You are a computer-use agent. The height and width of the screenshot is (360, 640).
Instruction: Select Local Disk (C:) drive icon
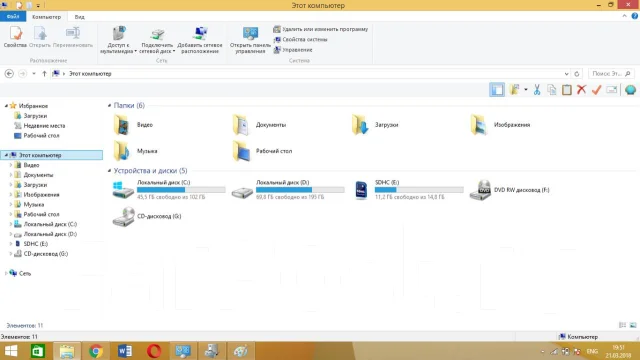(123, 190)
